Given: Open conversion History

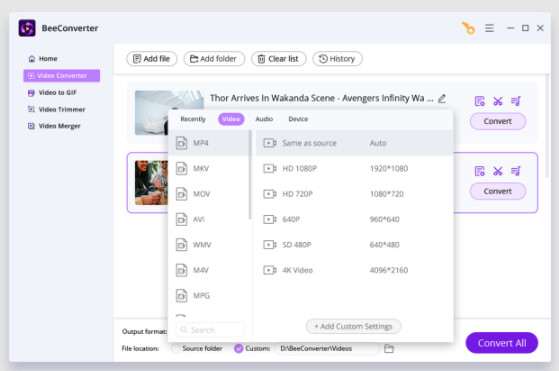Looking at the screenshot, I should point(337,59).
